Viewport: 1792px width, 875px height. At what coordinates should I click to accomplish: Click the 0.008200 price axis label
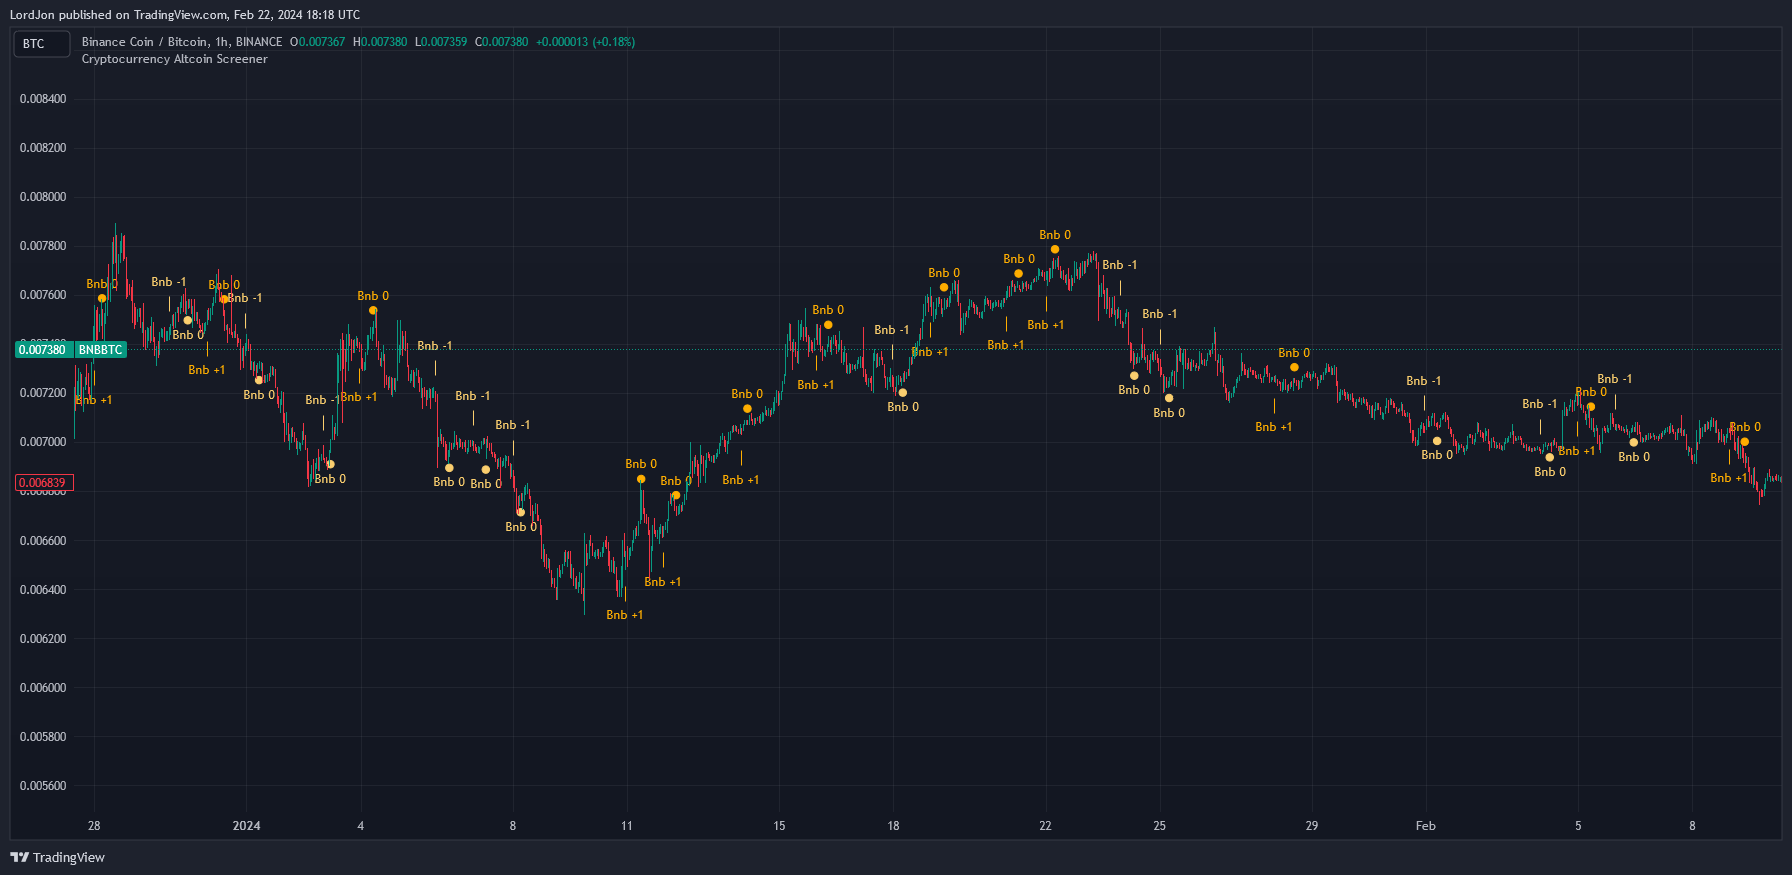click(43, 148)
